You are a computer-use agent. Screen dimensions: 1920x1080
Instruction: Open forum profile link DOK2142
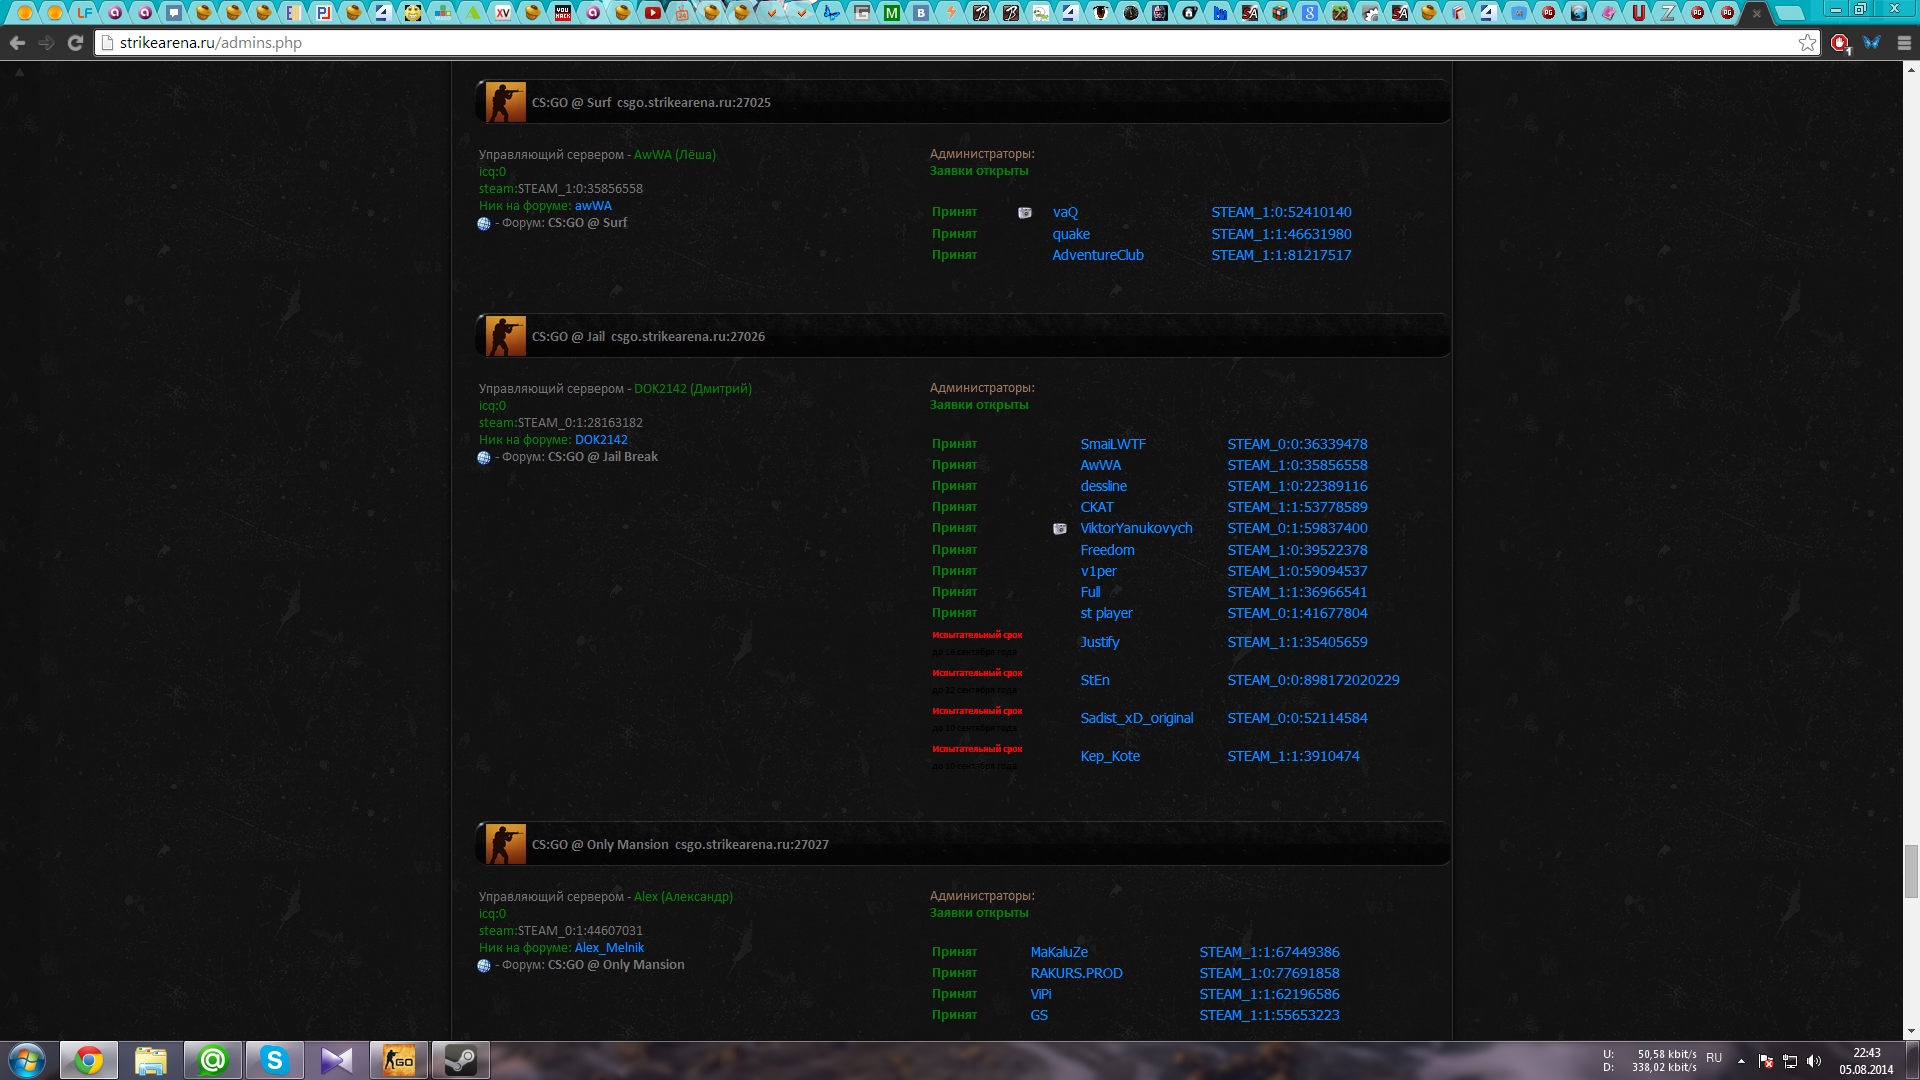(601, 440)
